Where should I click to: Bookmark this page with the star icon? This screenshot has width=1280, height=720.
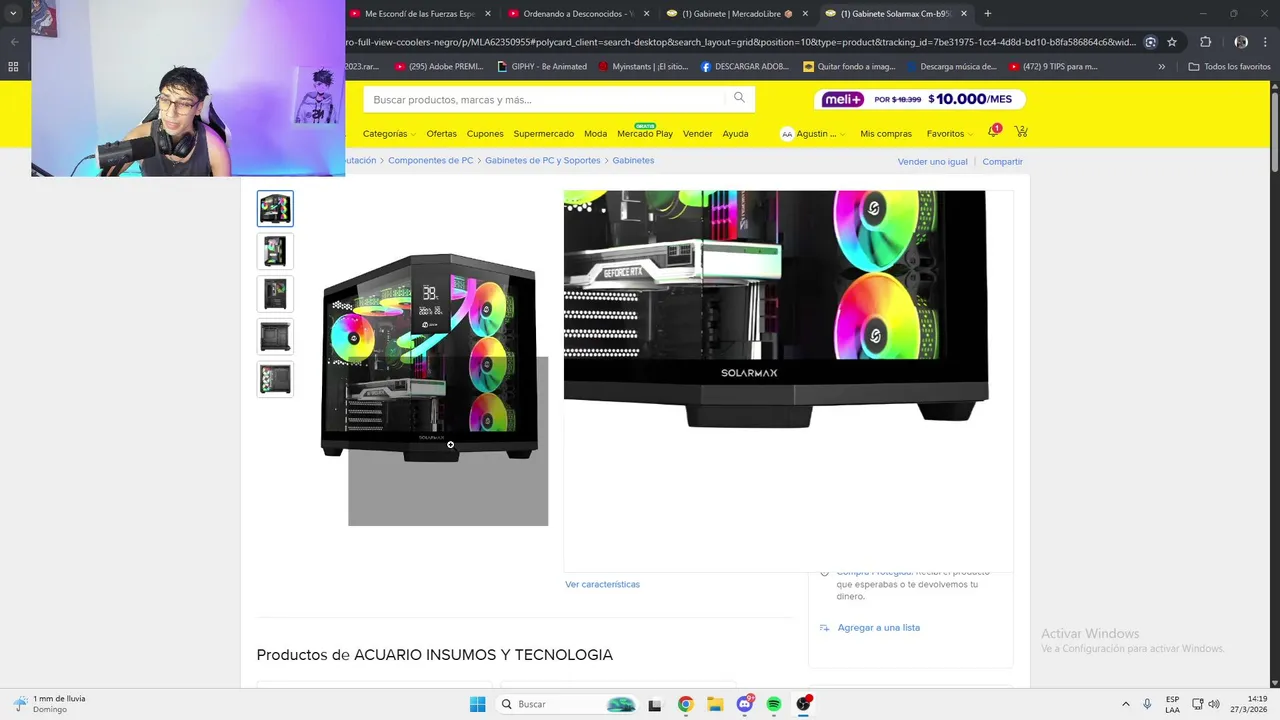[1172, 42]
